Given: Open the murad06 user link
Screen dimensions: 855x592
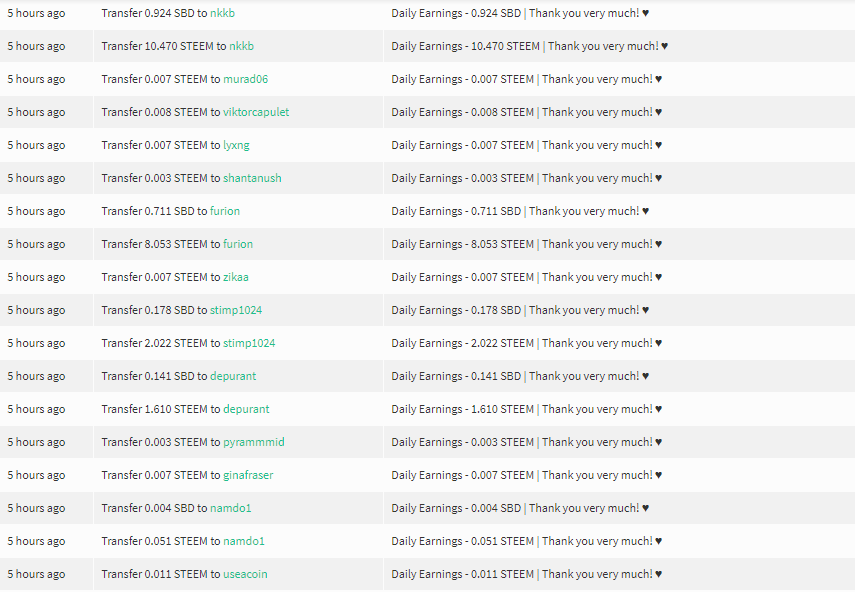Looking at the screenshot, I should click(245, 79).
